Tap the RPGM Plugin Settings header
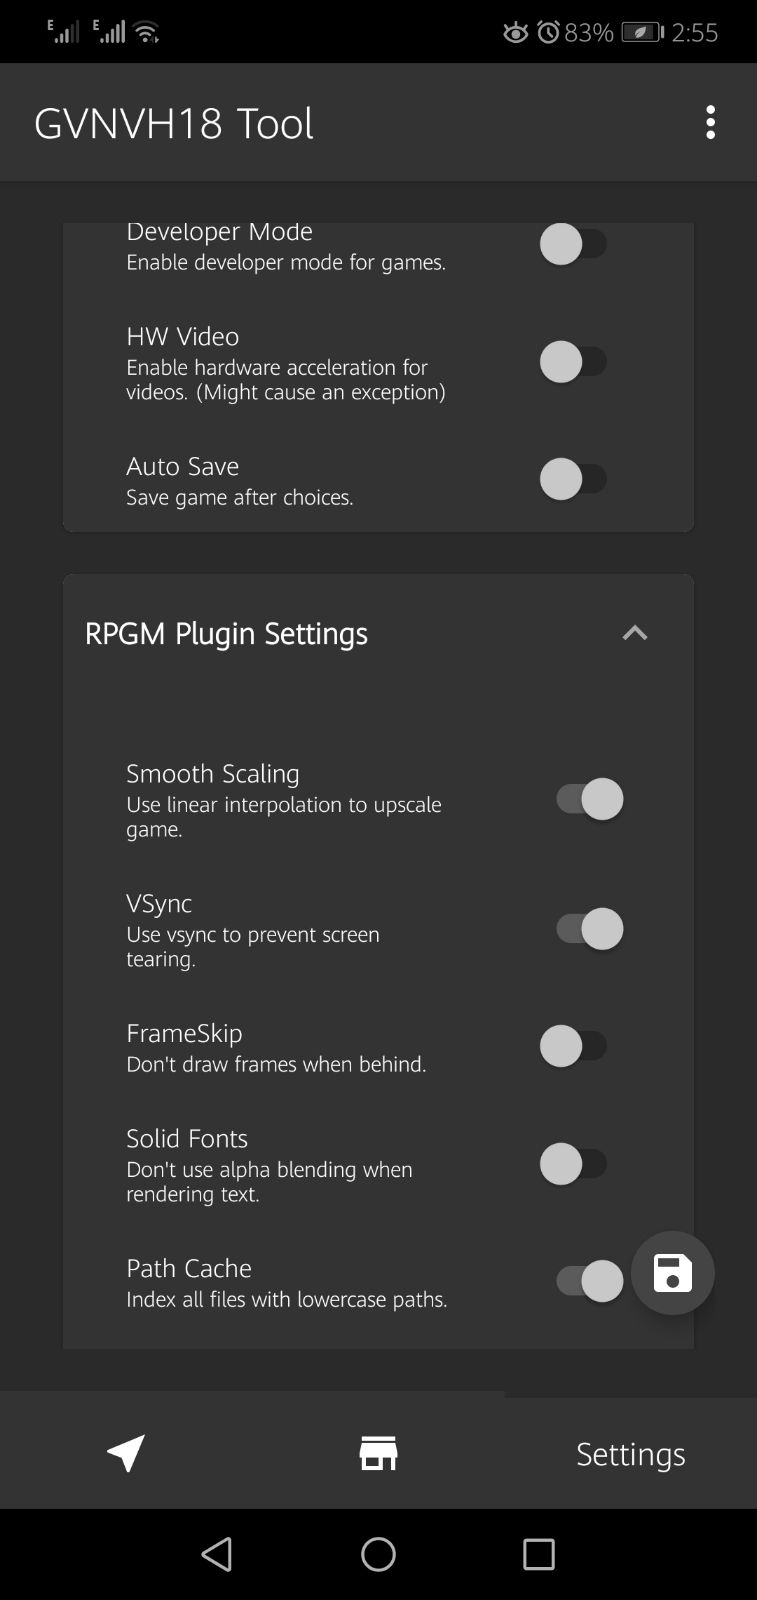 (227, 633)
